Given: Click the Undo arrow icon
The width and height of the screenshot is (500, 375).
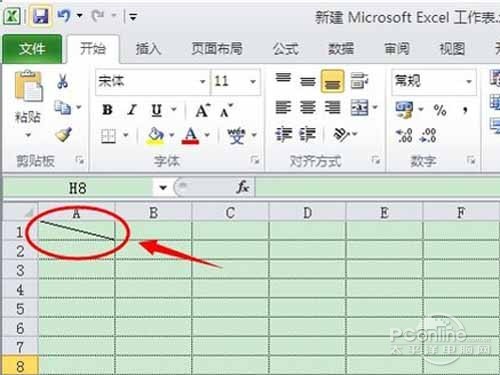Looking at the screenshot, I should 64,15.
